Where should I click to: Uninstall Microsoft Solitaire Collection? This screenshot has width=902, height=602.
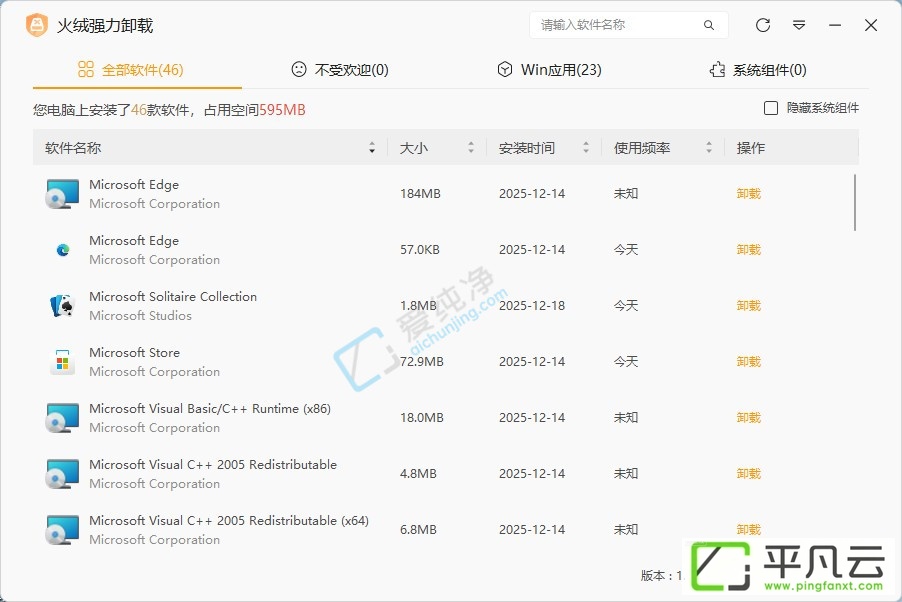click(x=748, y=306)
